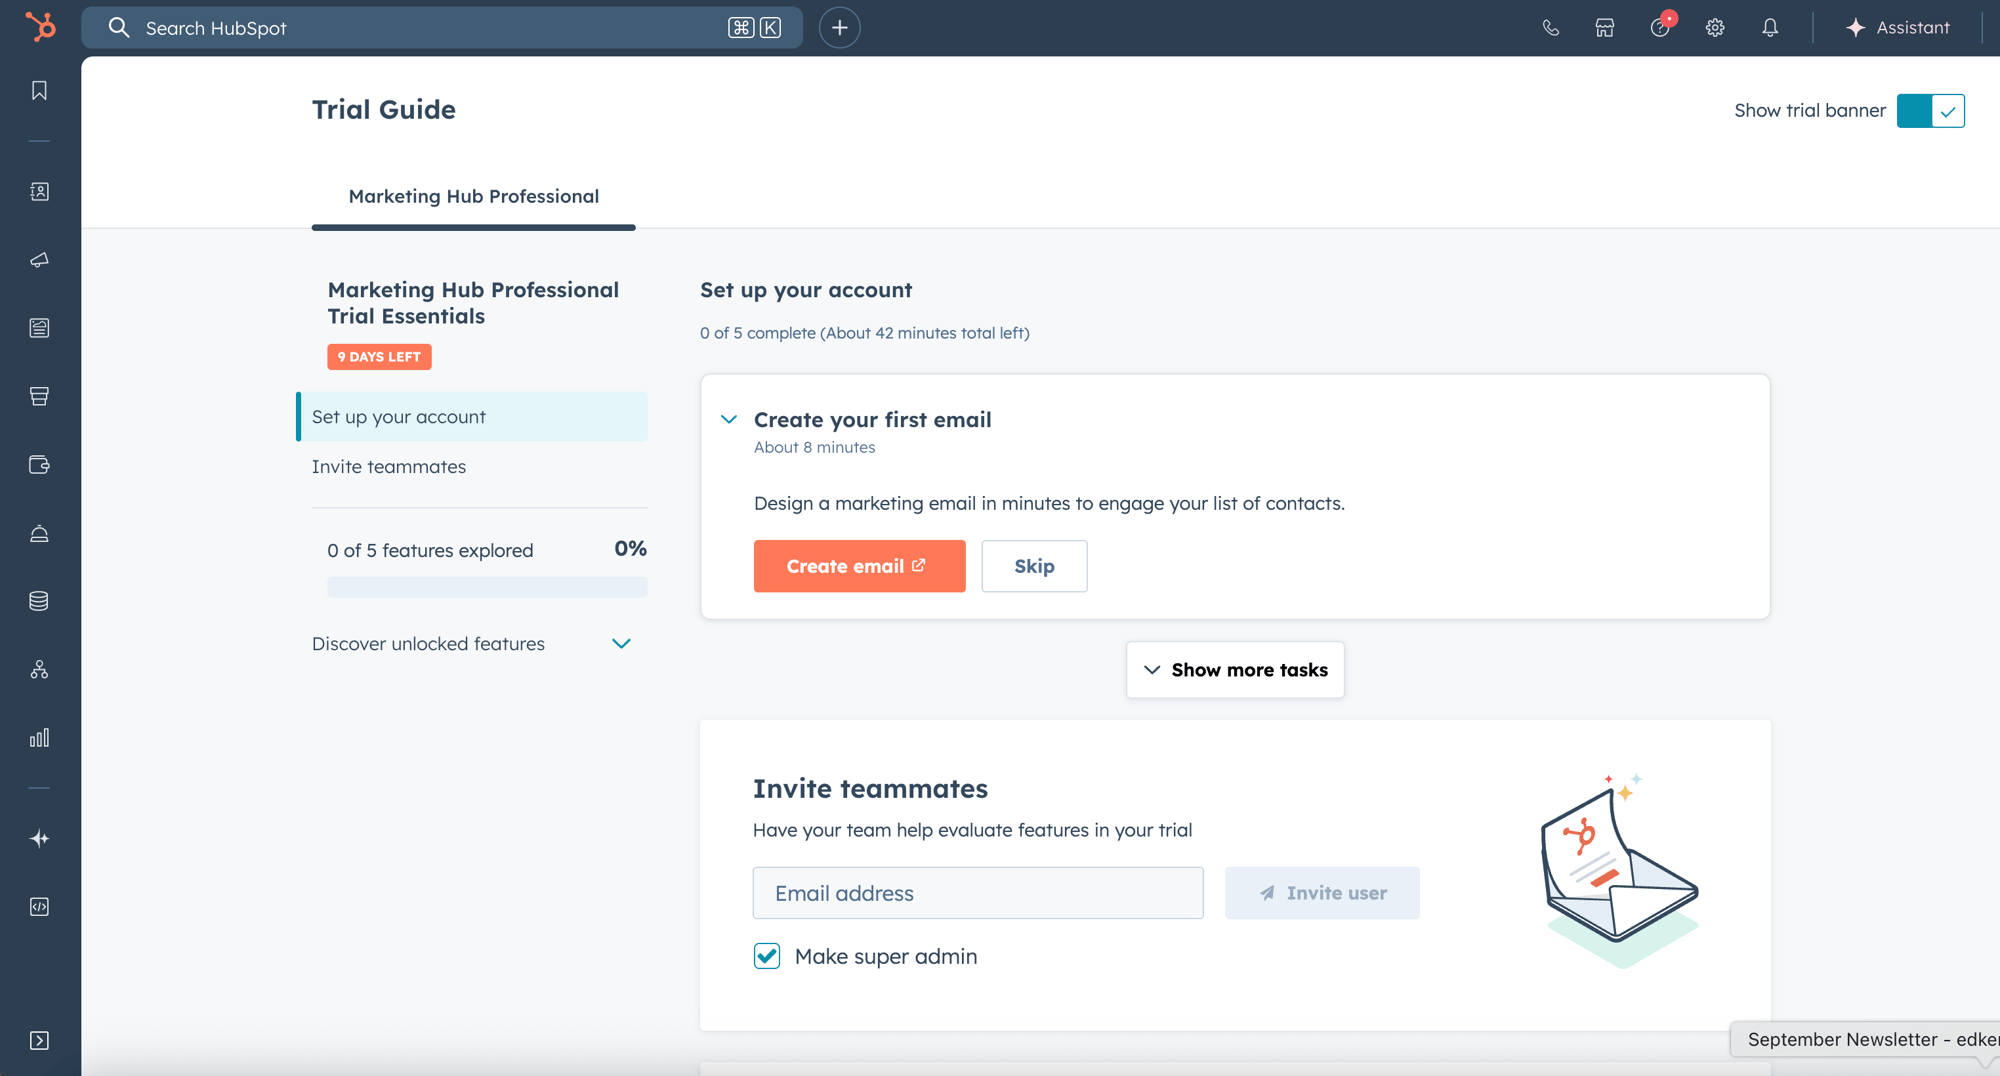Screen dimensions: 2000x1076
Task: Click the '0 of 5 features explored' label
Action: click(430, 551)
